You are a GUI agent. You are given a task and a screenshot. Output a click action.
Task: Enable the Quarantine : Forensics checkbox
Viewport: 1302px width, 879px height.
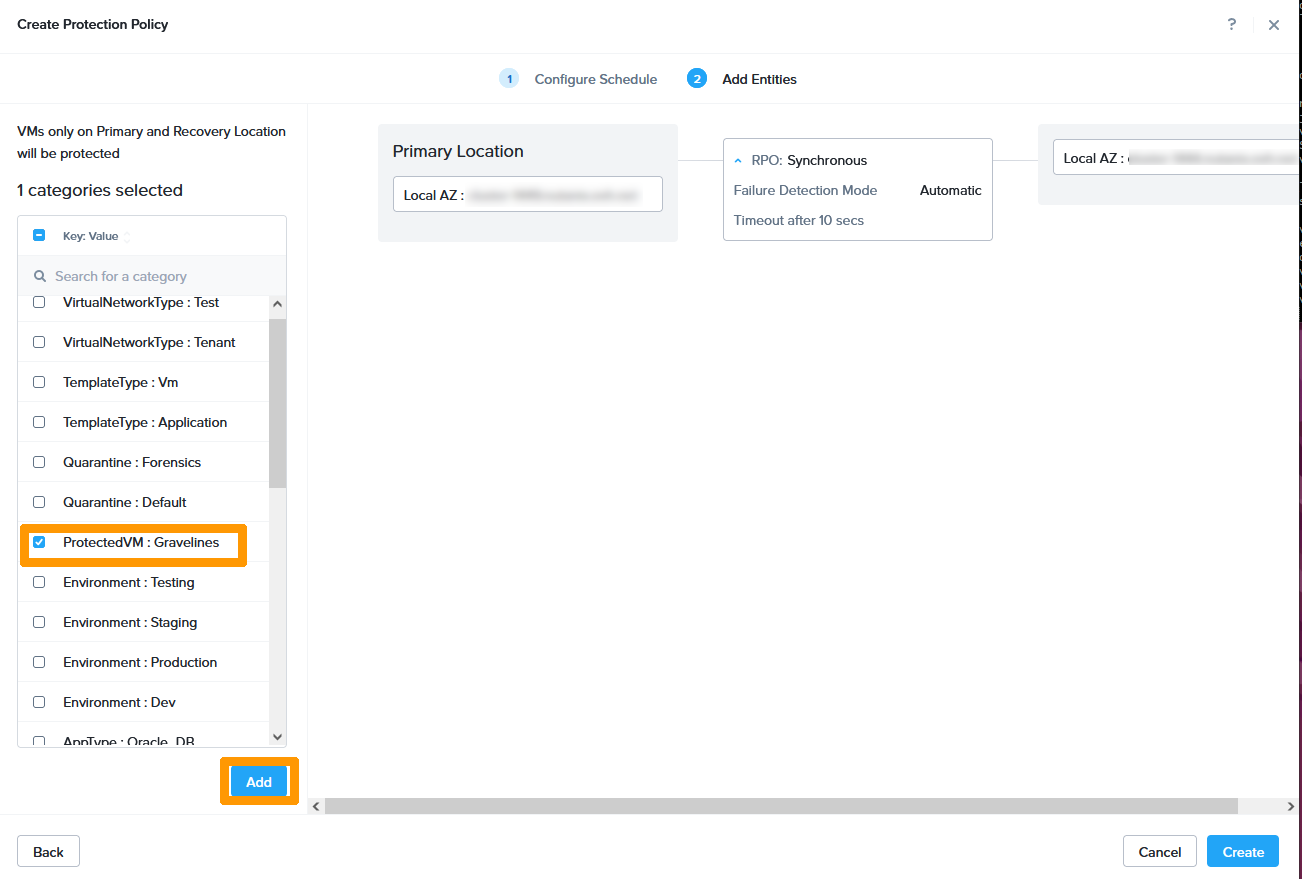coord(39,462)
